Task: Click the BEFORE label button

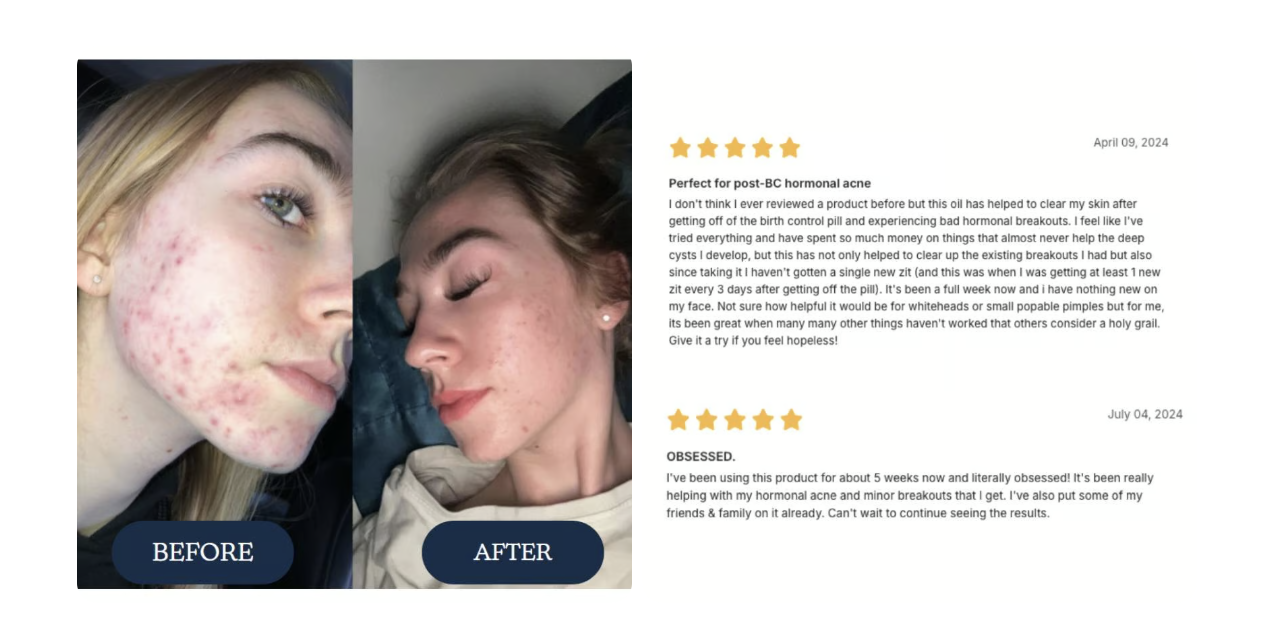Action: 203,552
